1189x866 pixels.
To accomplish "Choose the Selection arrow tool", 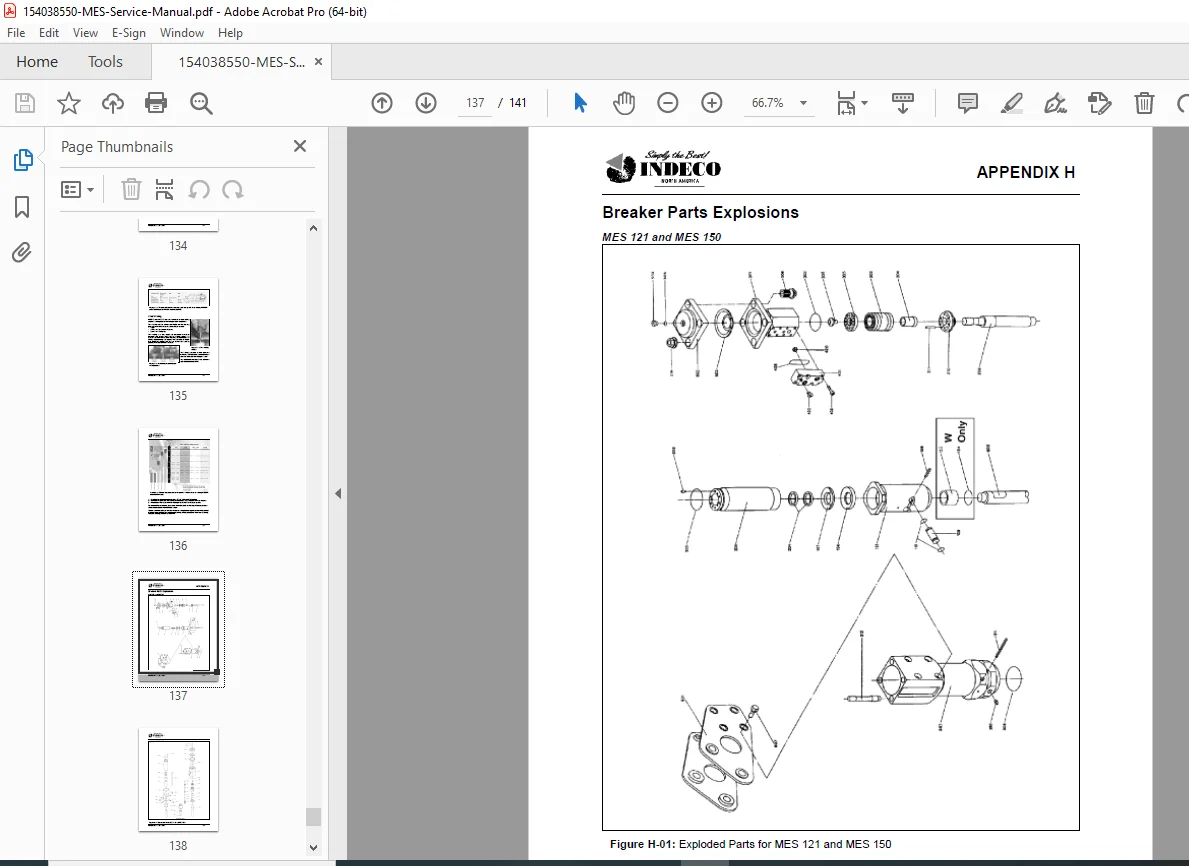I will click(580, 102).
